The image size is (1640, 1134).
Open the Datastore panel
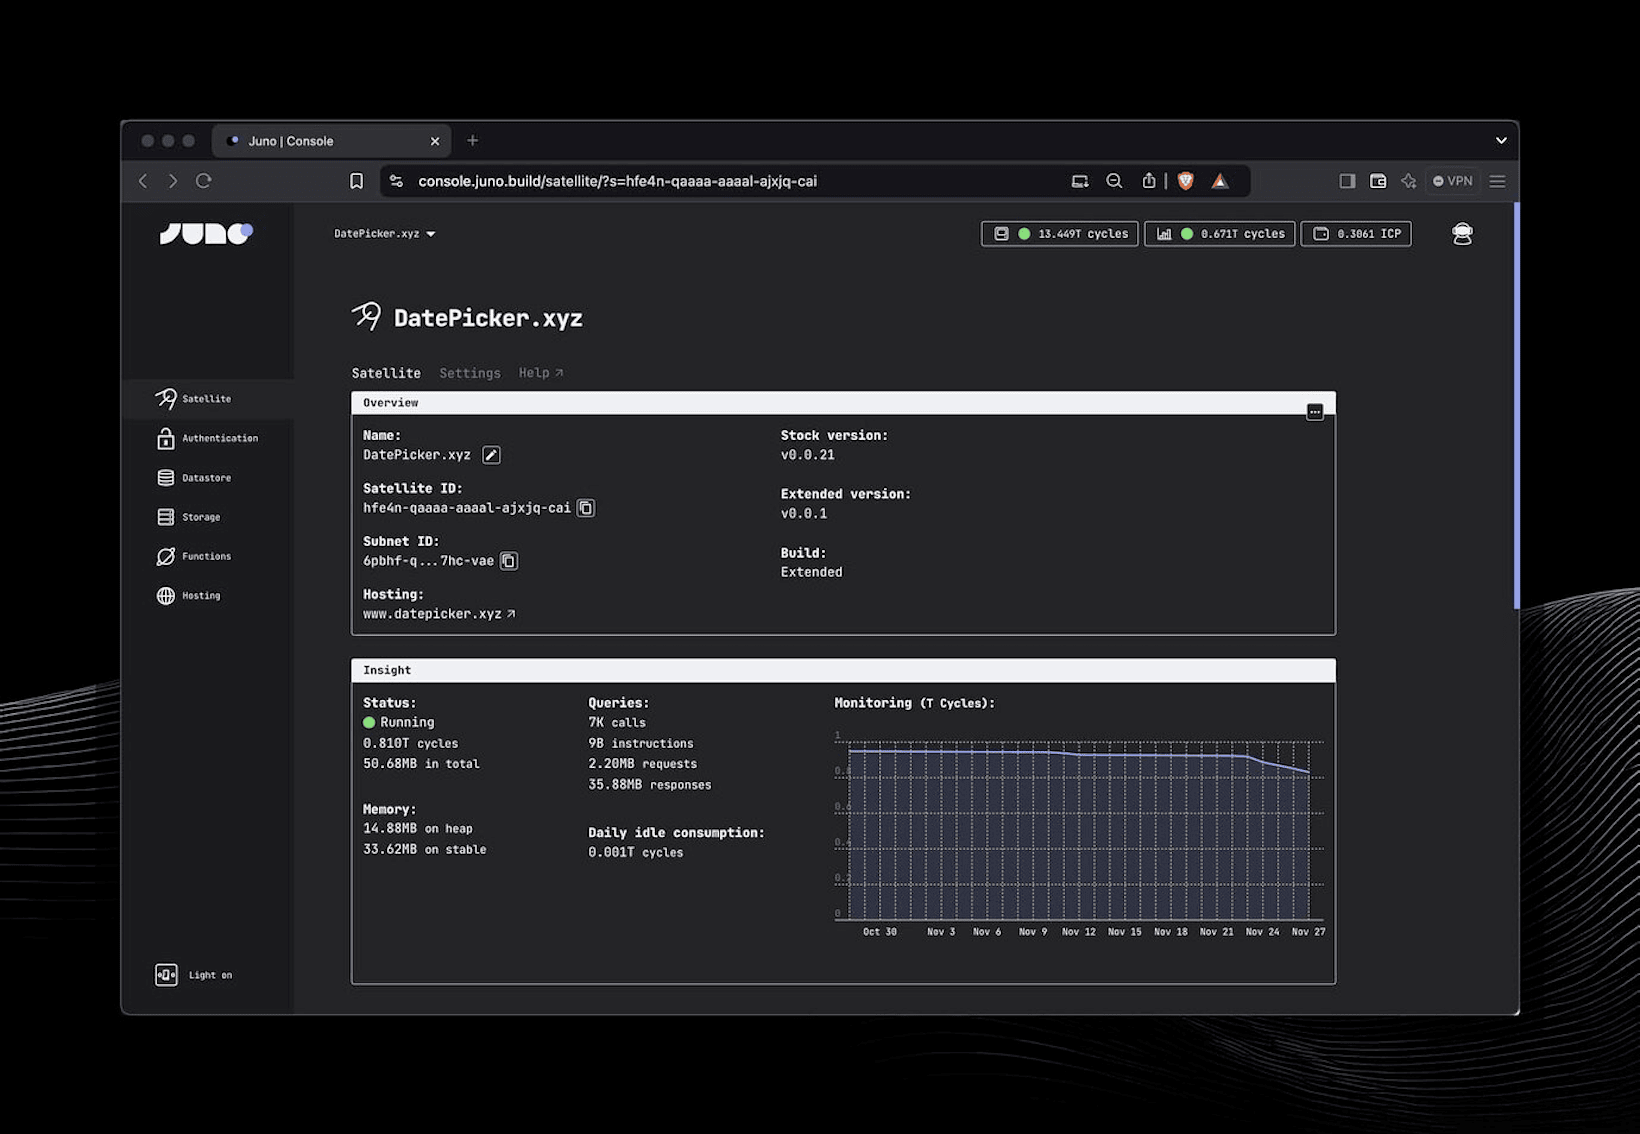tap(206, 477)
